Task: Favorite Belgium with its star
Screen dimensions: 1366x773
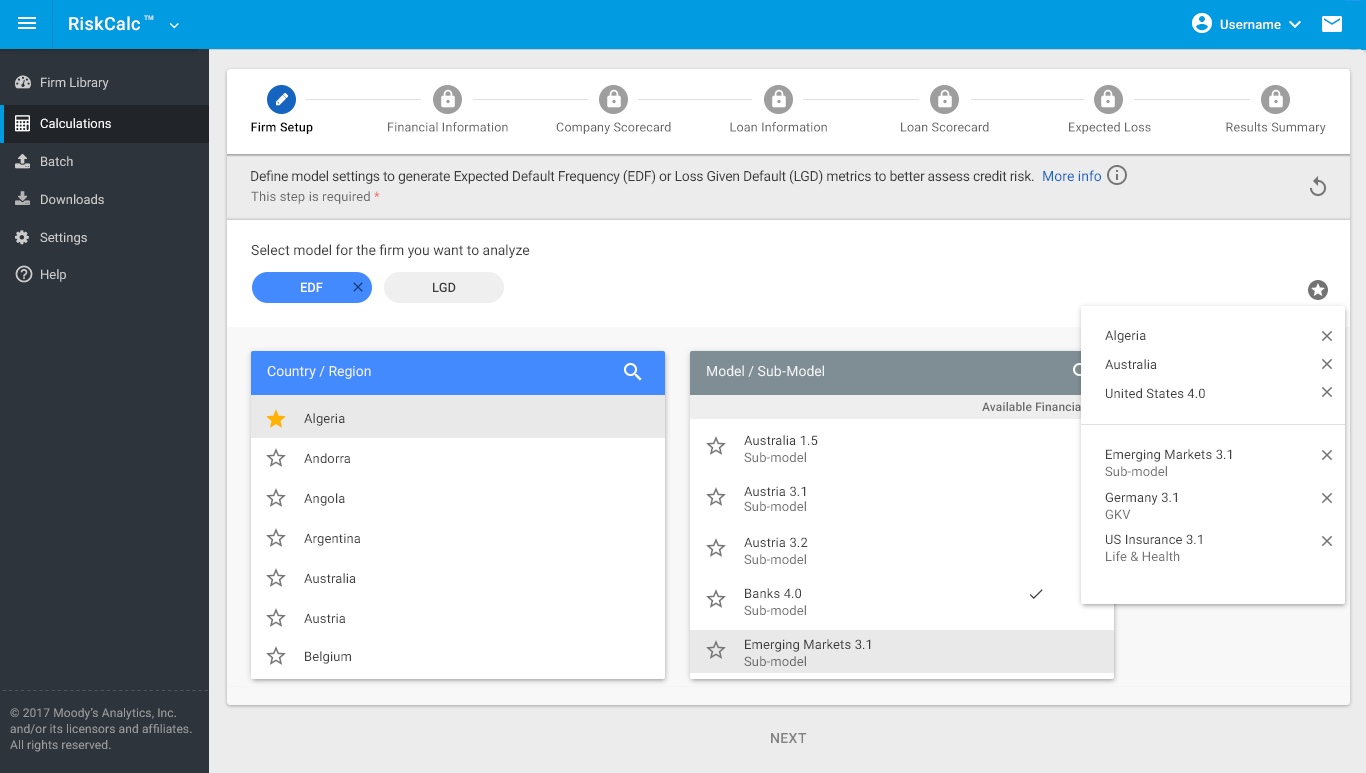Action: pyautogui.click(x=276, y=656)
